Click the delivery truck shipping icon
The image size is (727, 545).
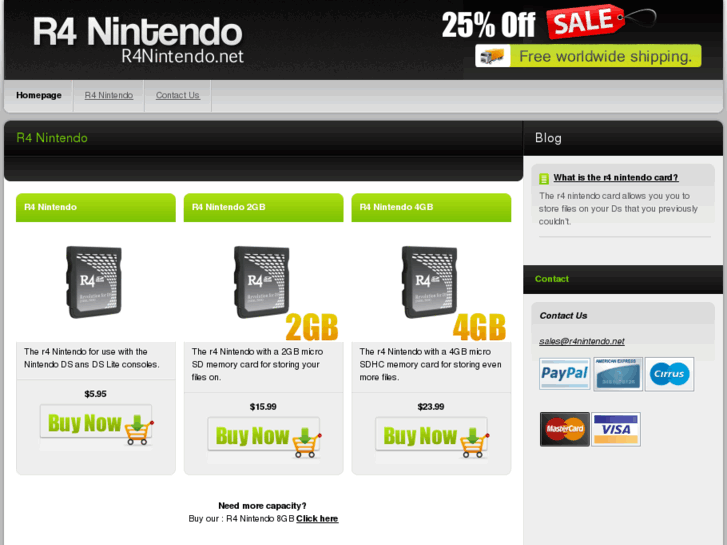pyautogui.click(x=492, y=56)
